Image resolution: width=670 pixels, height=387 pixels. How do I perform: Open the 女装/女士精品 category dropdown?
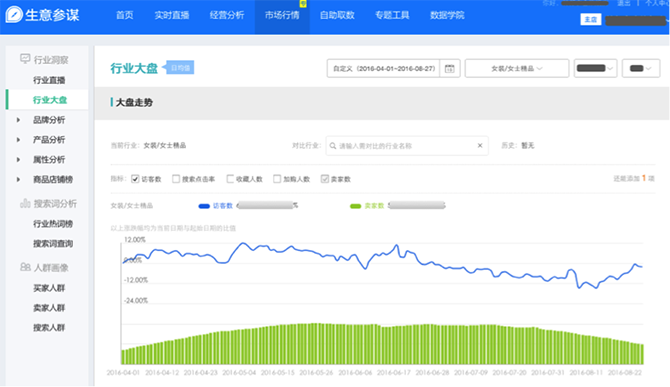[517, 68]
